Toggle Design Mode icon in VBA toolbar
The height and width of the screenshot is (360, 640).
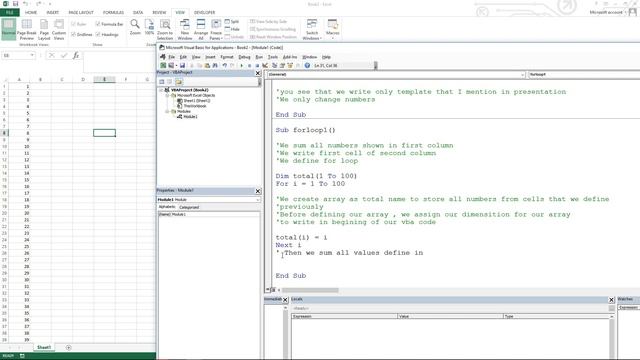click(265, 65)
